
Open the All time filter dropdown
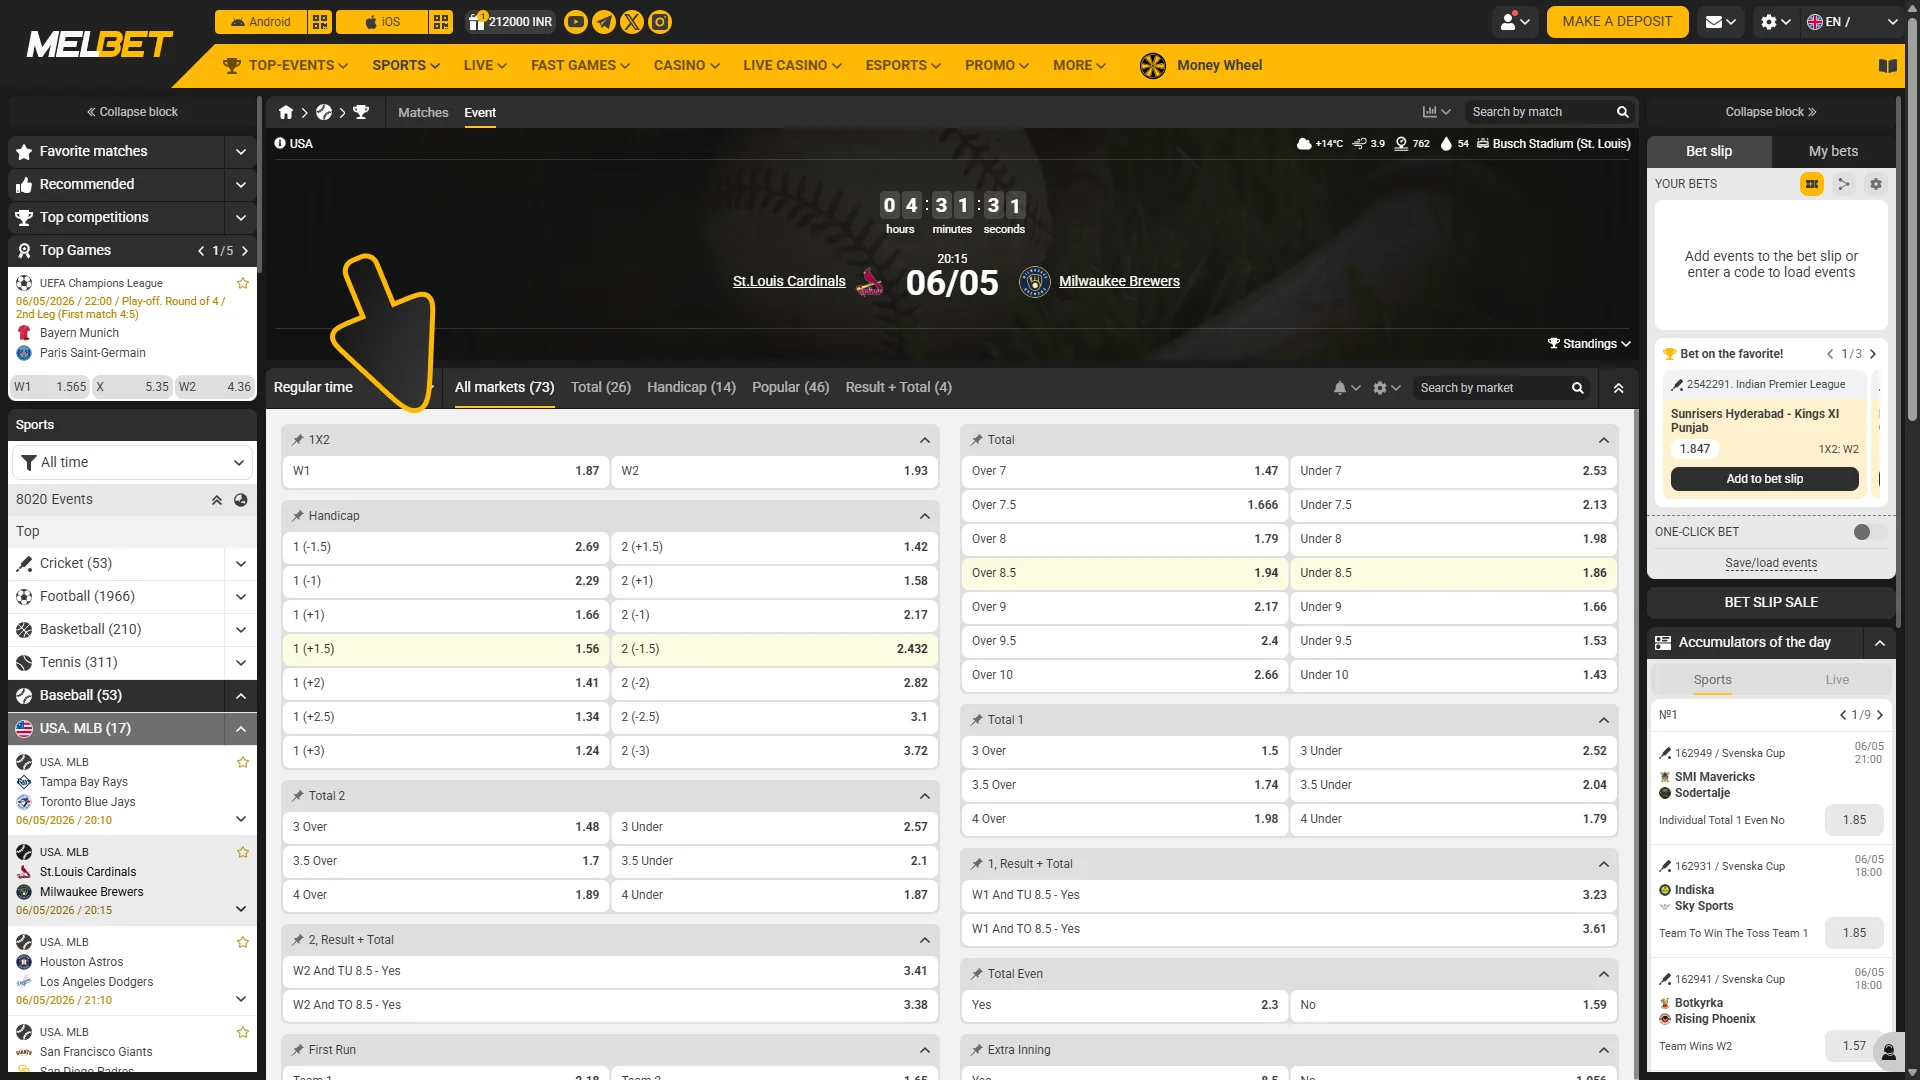pos(132,463)
